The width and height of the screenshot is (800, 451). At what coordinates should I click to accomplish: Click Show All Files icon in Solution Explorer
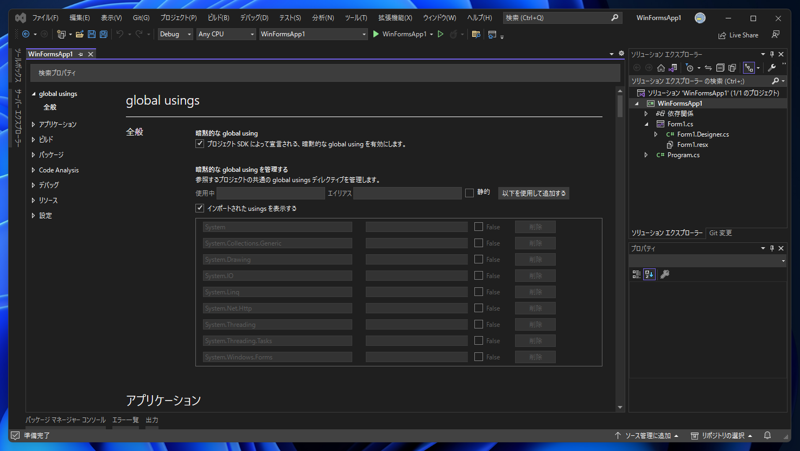pos(732,68)
